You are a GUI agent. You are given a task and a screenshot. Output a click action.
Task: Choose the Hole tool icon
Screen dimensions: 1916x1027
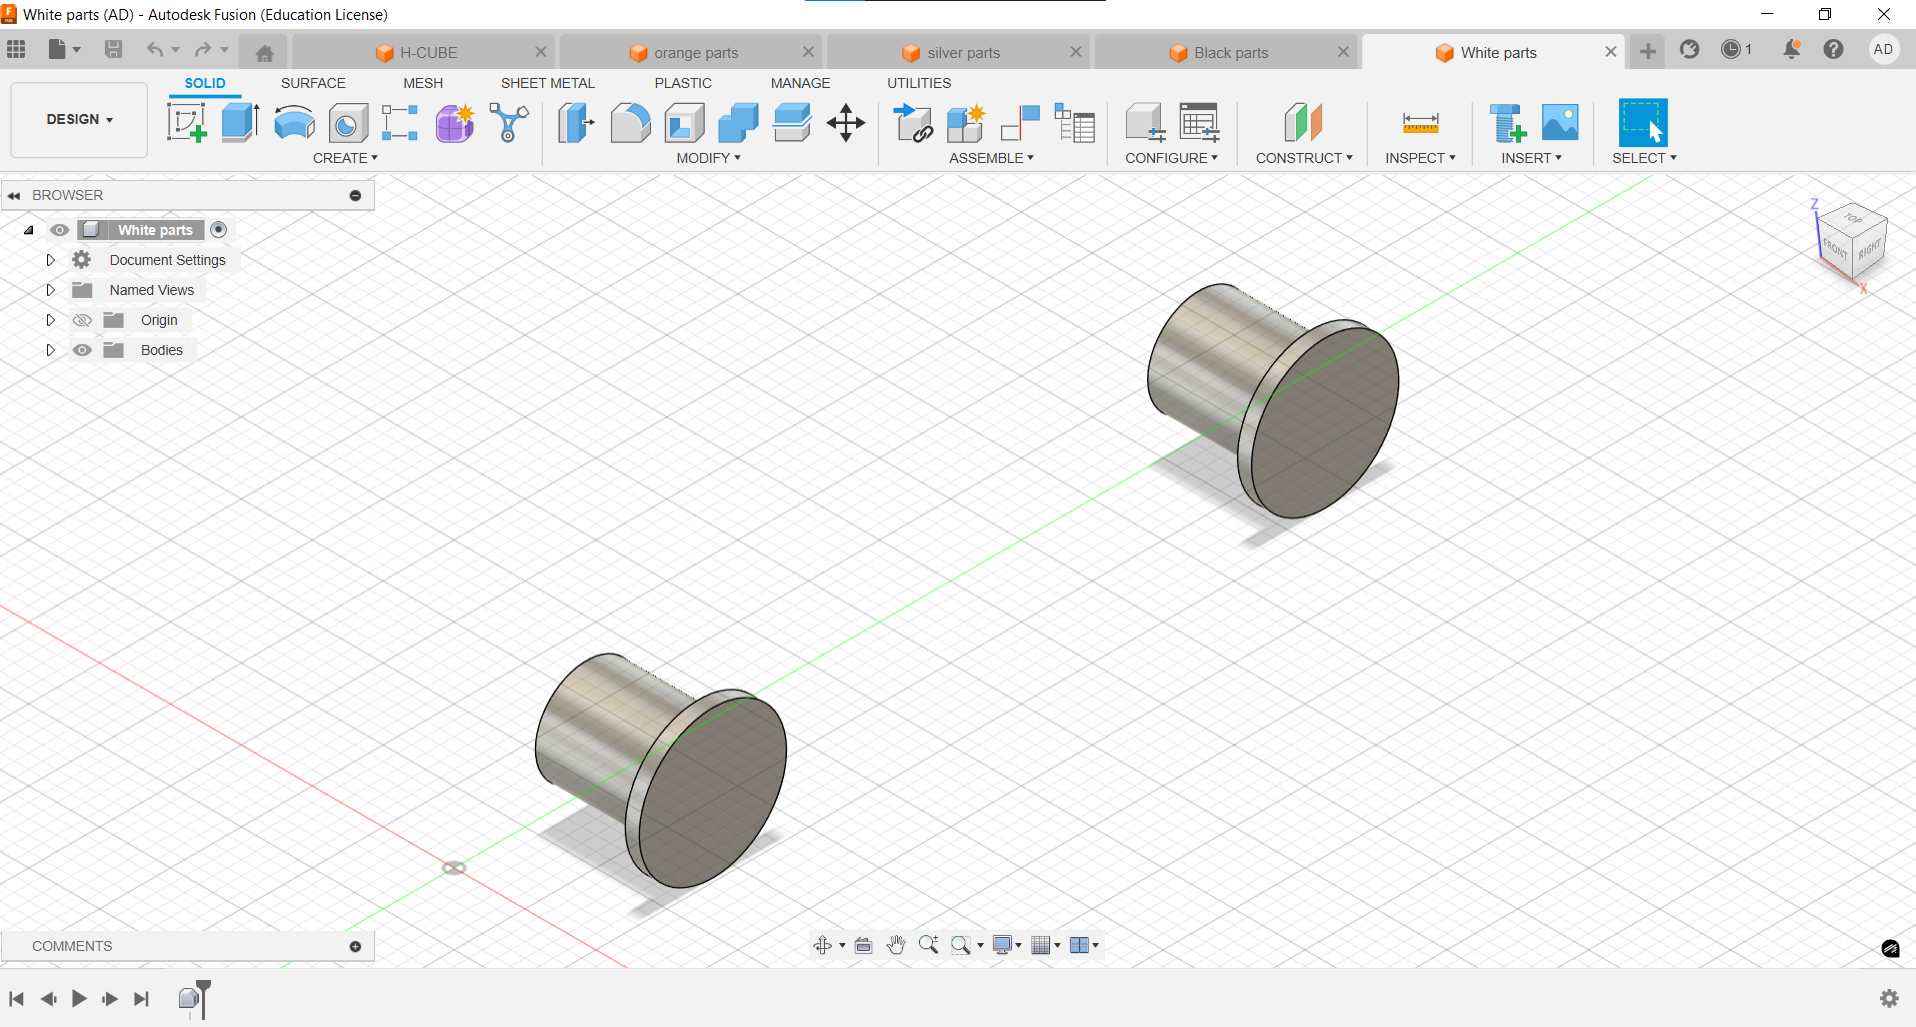coord(348,123)
